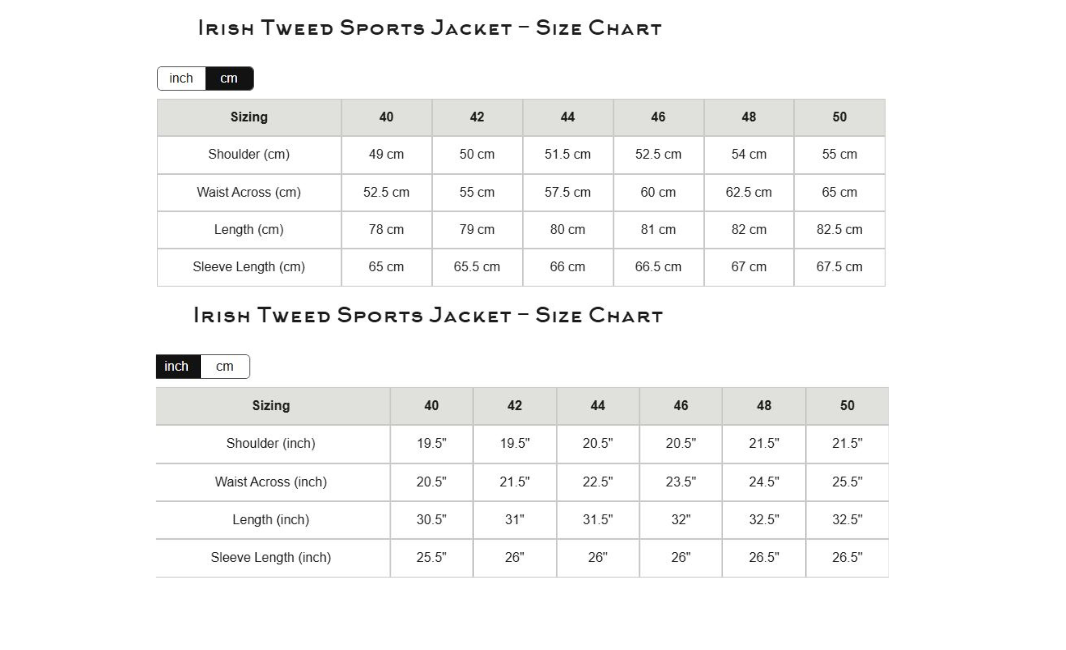This screenshot has height=650, width=1066.
Task: Select the Length (inch) row label
Action: pos(271,520)
